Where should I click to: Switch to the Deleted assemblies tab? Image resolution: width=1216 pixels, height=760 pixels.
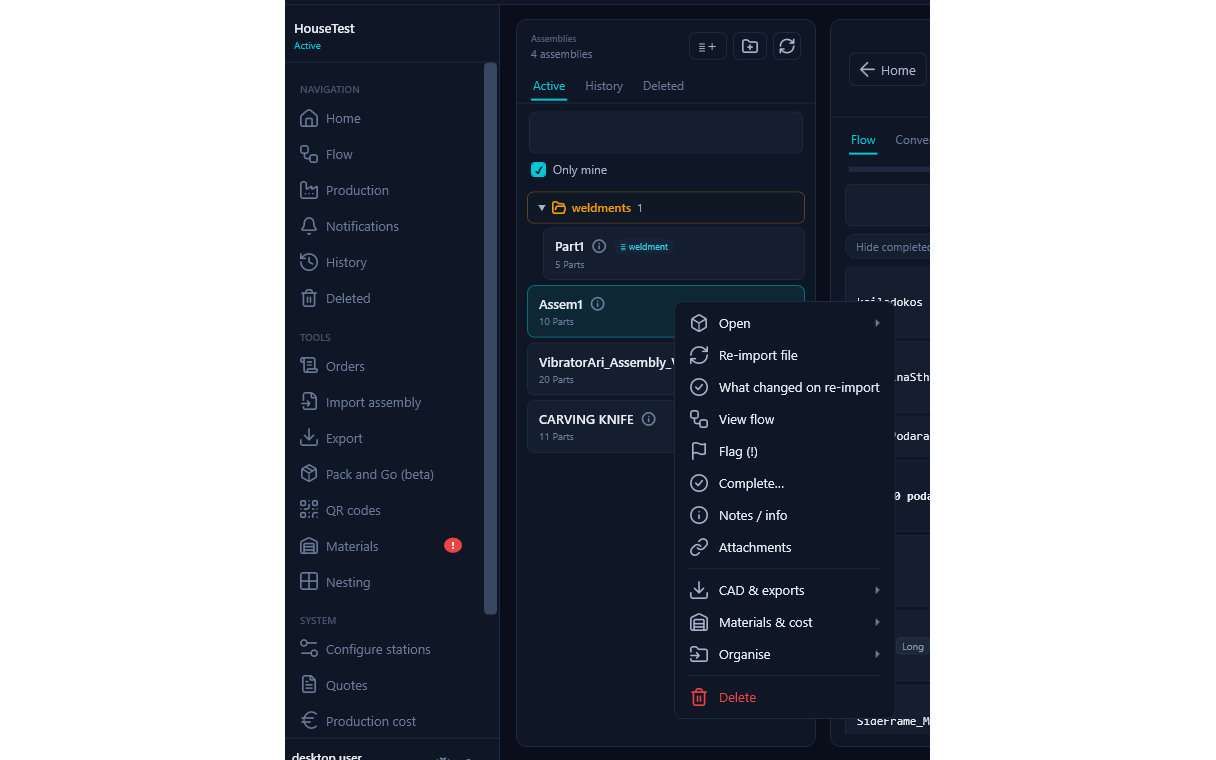pos(663,86)
